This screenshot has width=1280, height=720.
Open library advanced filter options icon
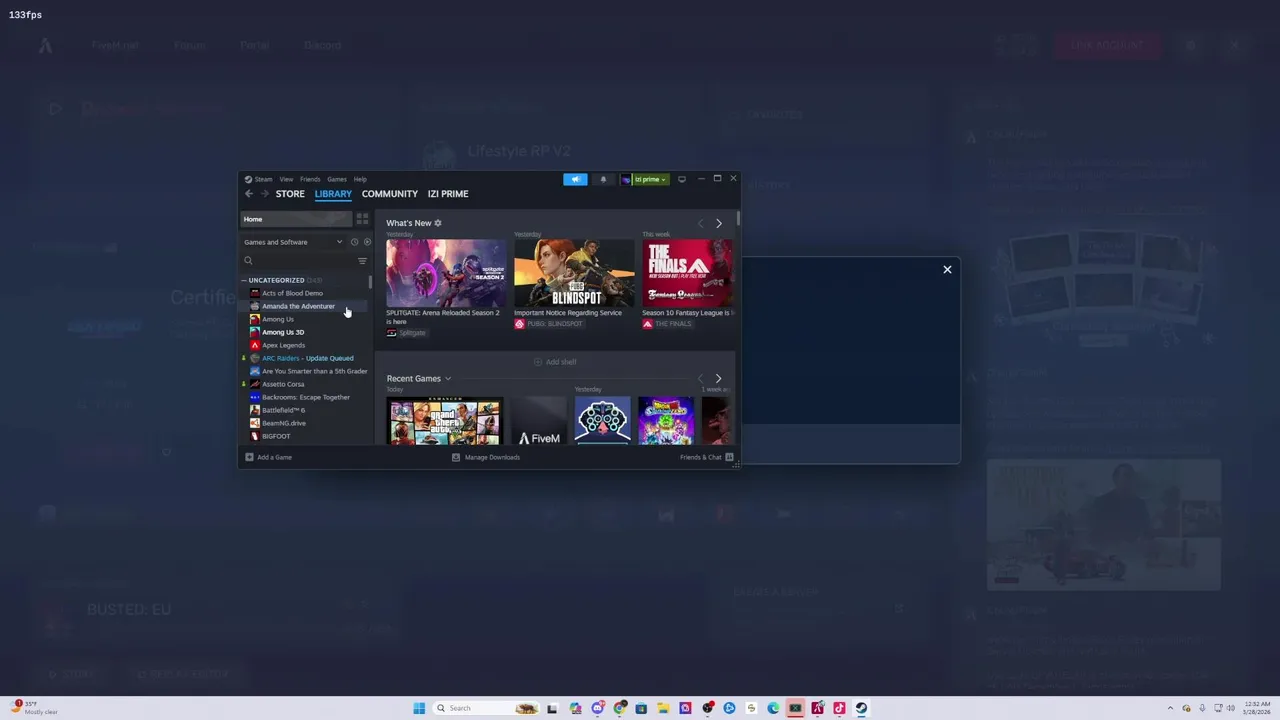[x=362, y=261]
